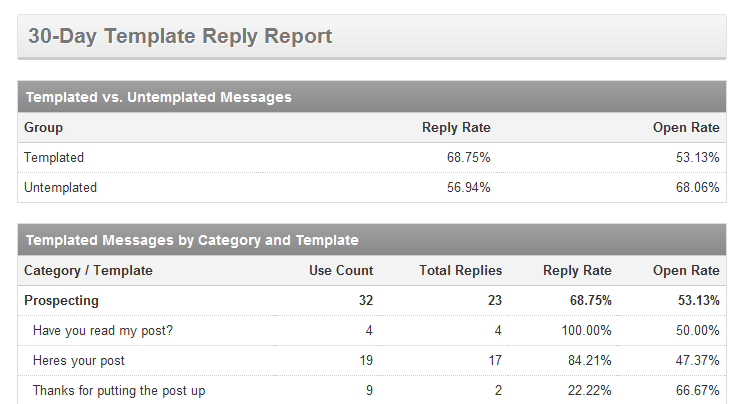The height and width of the screenshot is (404, 736).
Task: Click the Templated reply rate 68.75% value
Action: point(468,157)
